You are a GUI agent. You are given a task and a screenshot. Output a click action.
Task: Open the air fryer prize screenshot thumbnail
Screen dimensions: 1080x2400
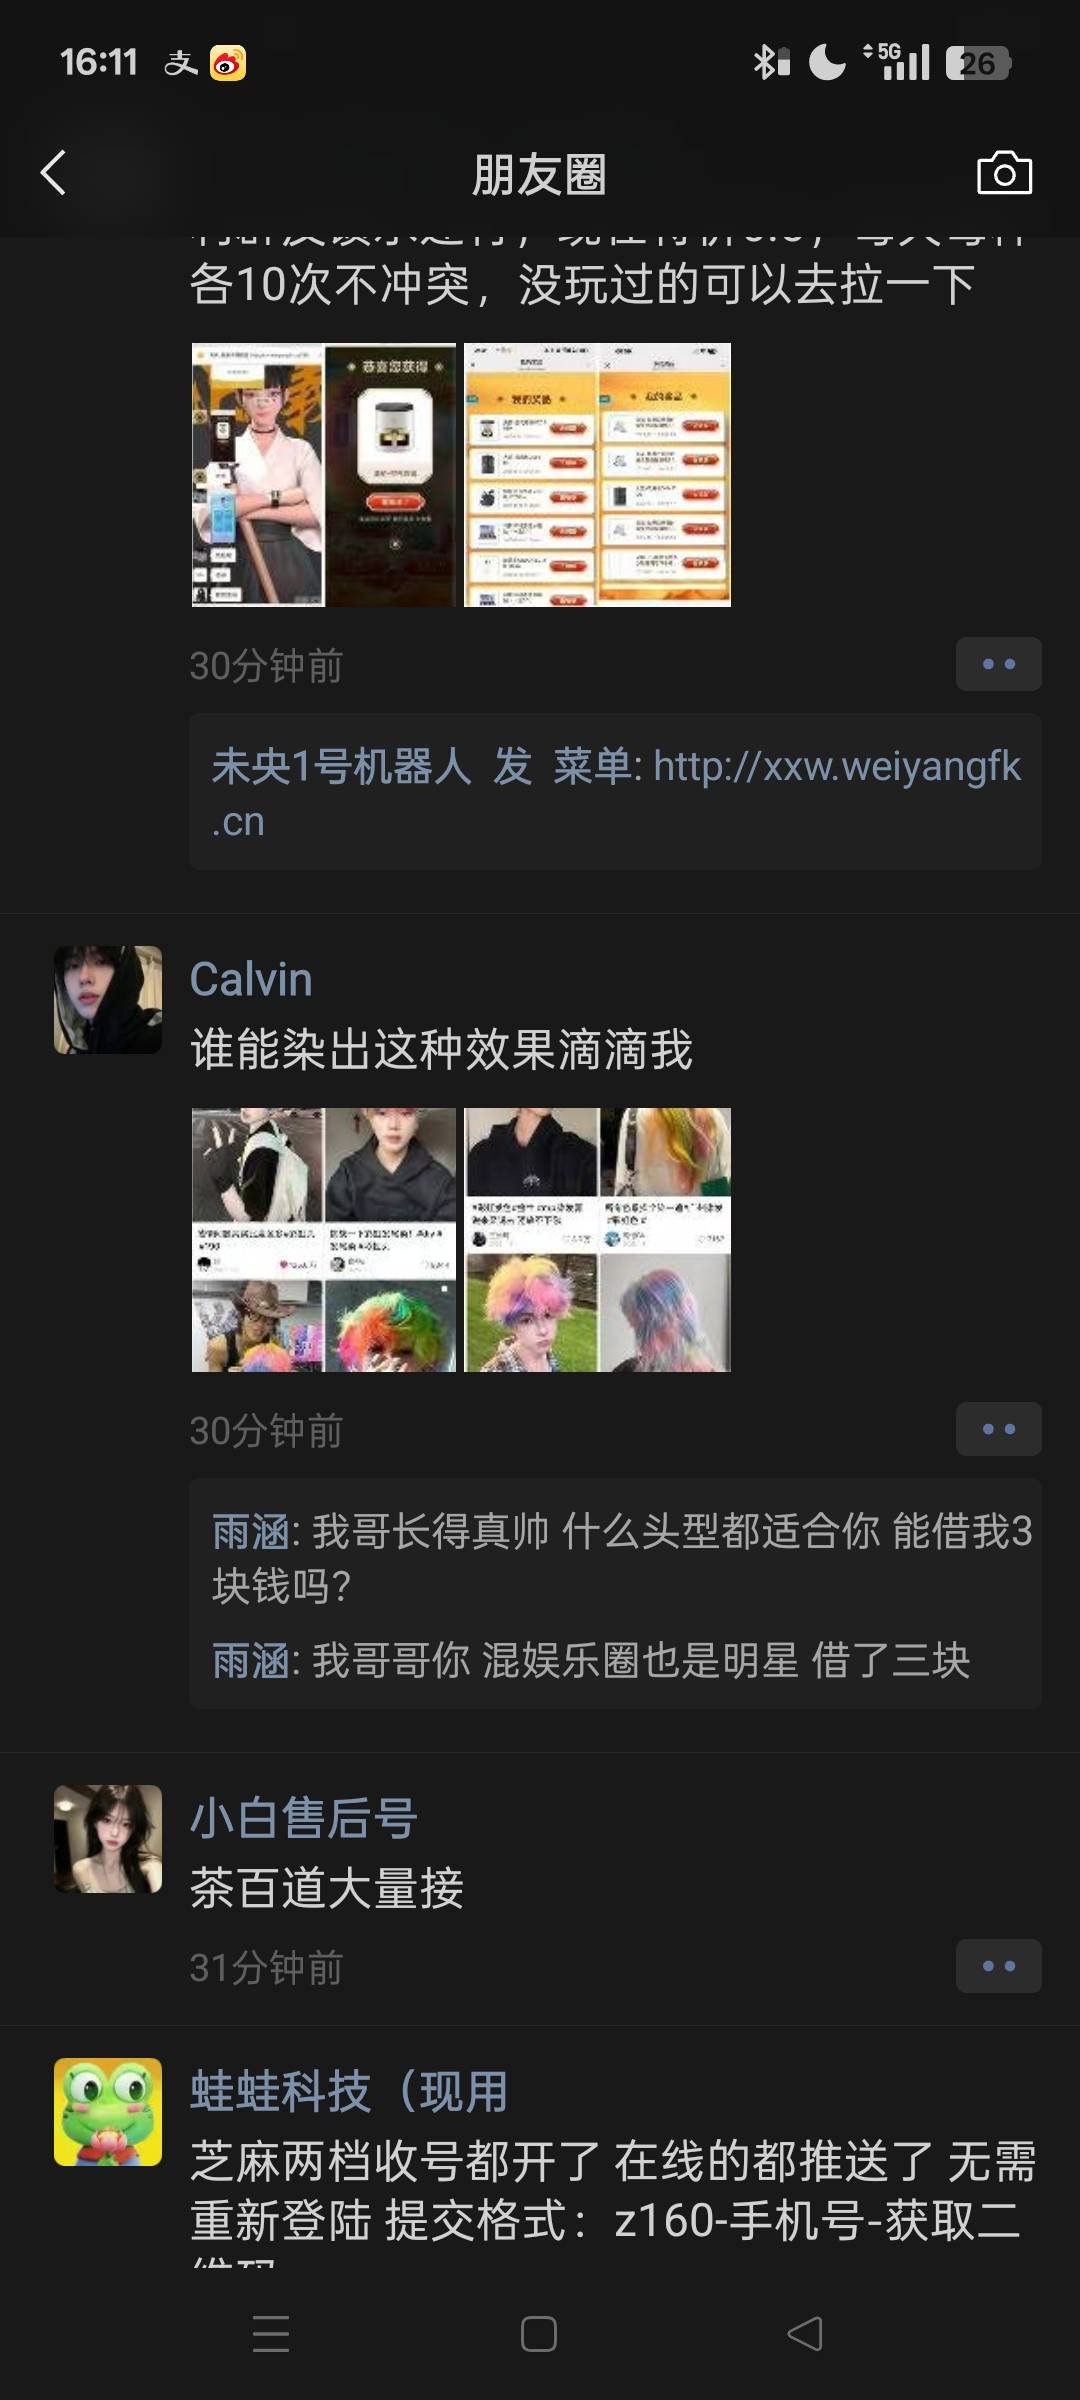click(324, 474)
